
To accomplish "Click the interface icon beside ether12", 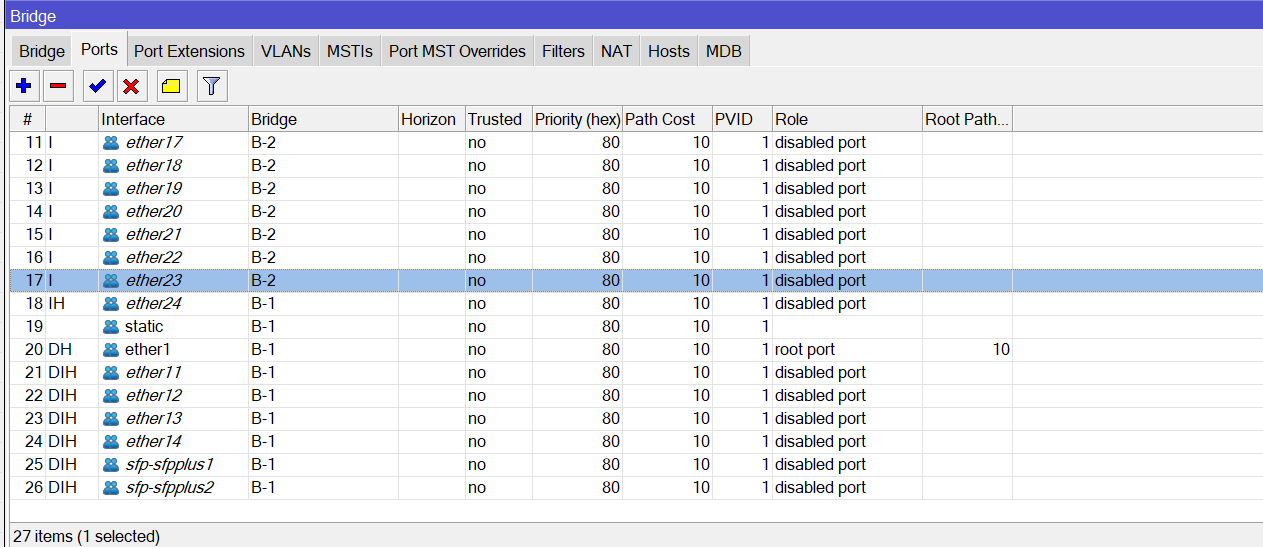I will pos(111,396).
